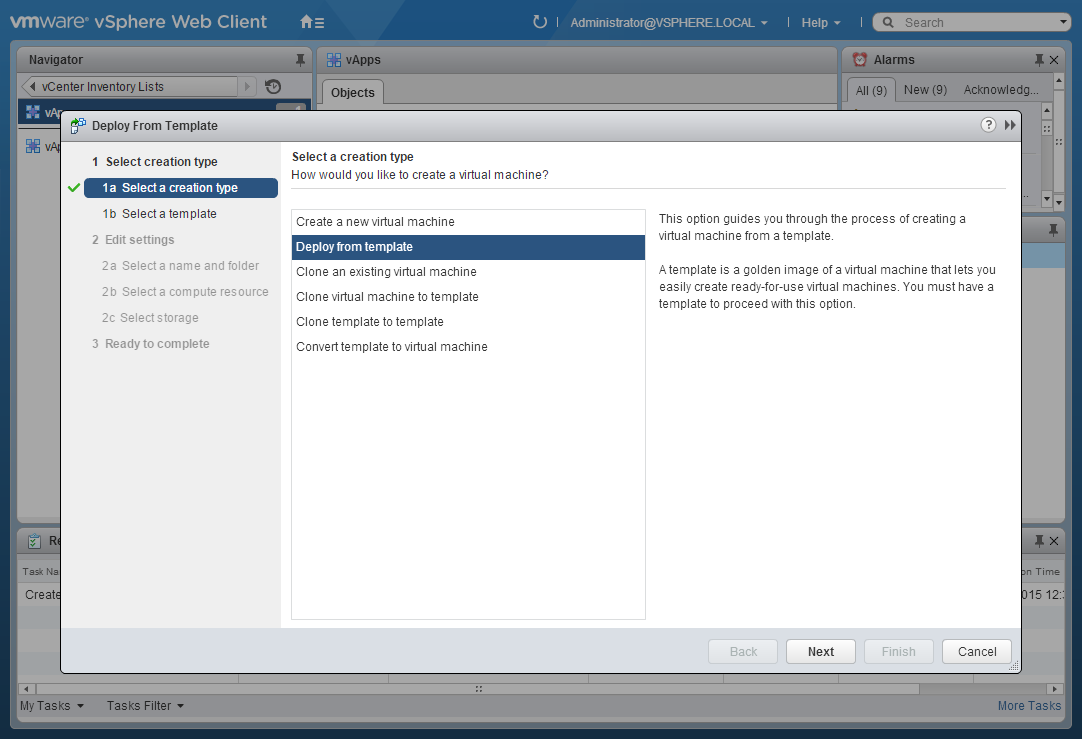Open the Help dropdown menu
The image size is (1082, 739).
point(820,23)
